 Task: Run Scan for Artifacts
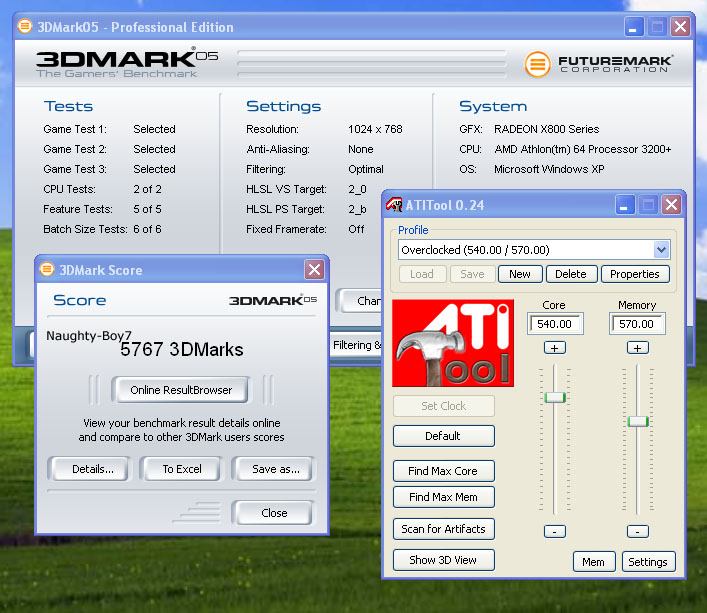pyautogui.click(x=444, y=529)
